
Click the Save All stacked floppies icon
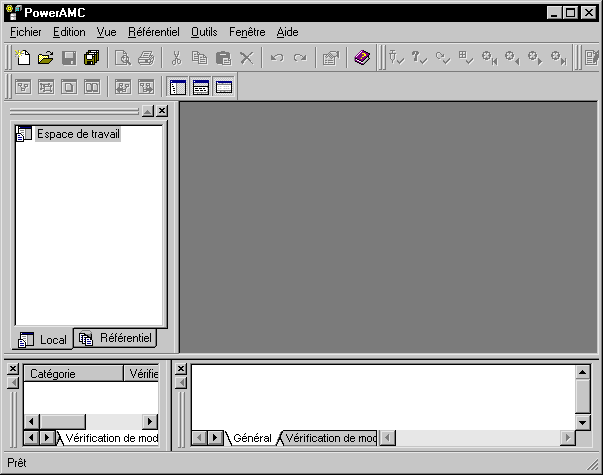pyautogui.click(x=92, y=58)
